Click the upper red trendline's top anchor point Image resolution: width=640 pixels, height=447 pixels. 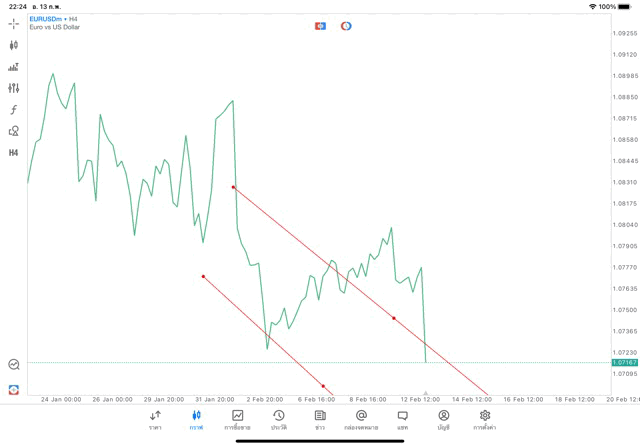[233, 187]
